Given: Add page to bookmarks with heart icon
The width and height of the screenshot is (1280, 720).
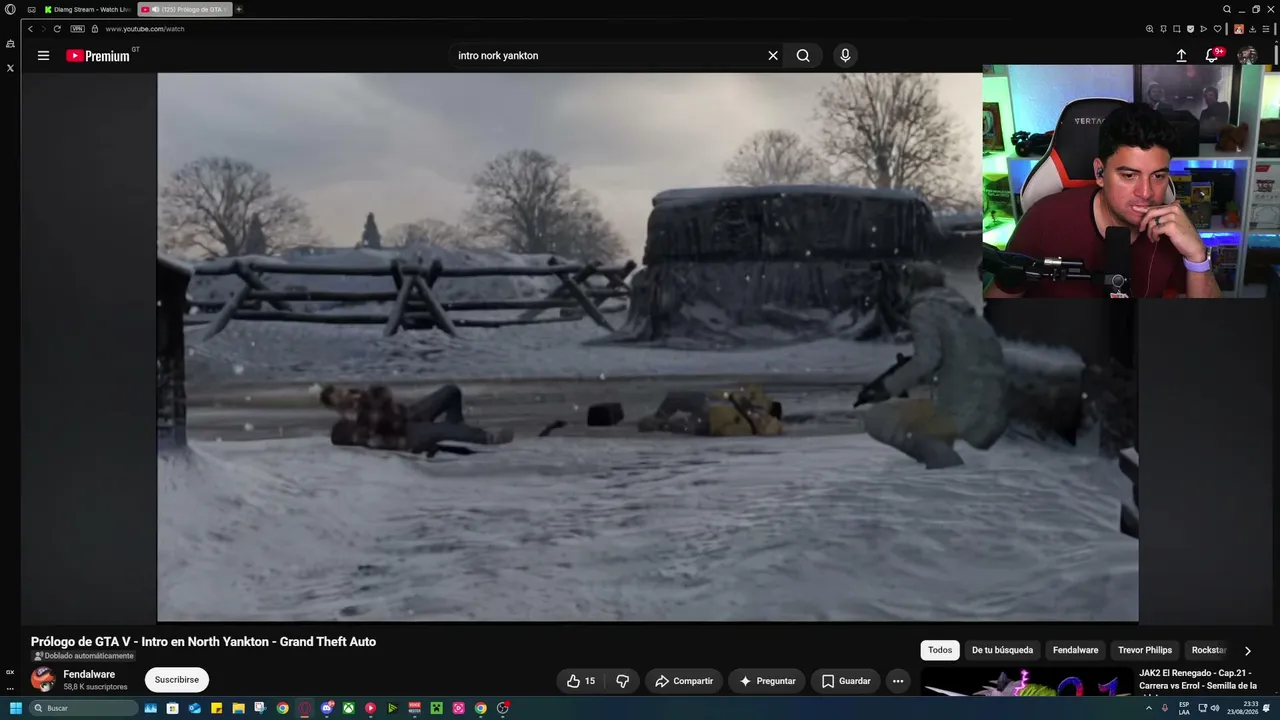Looking at the screenshot, I should 1217,29.
